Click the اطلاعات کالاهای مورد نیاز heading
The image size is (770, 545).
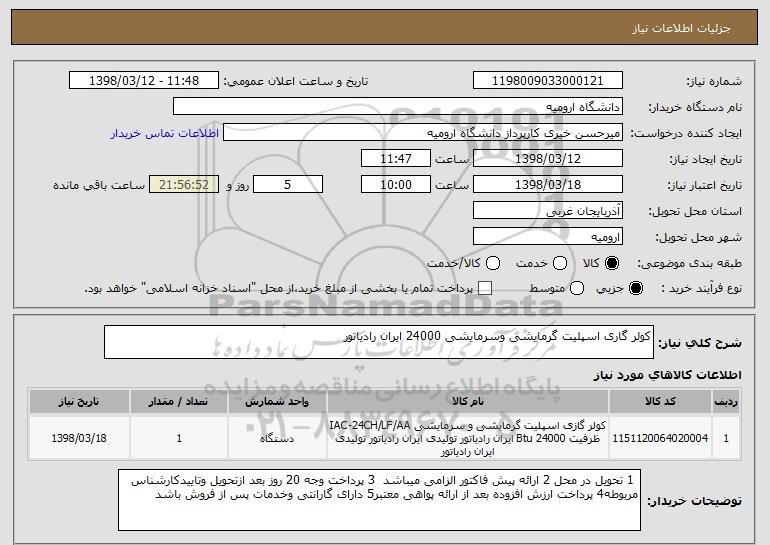pyautogui.click(x=667, y=375)
